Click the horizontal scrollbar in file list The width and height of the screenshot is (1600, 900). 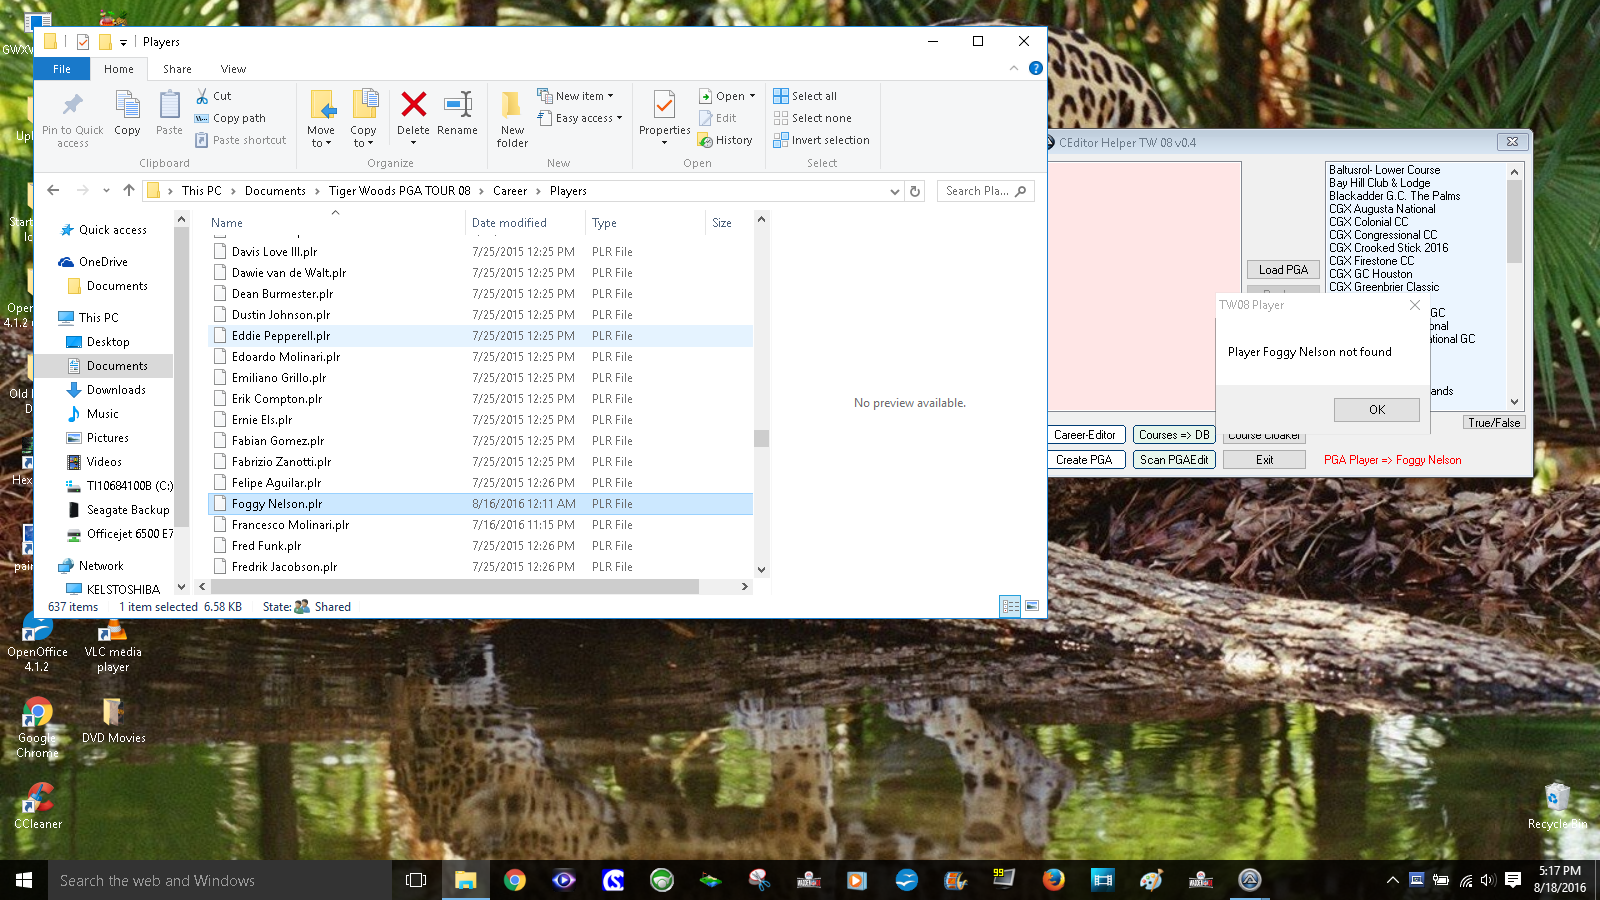coord(453,587)
